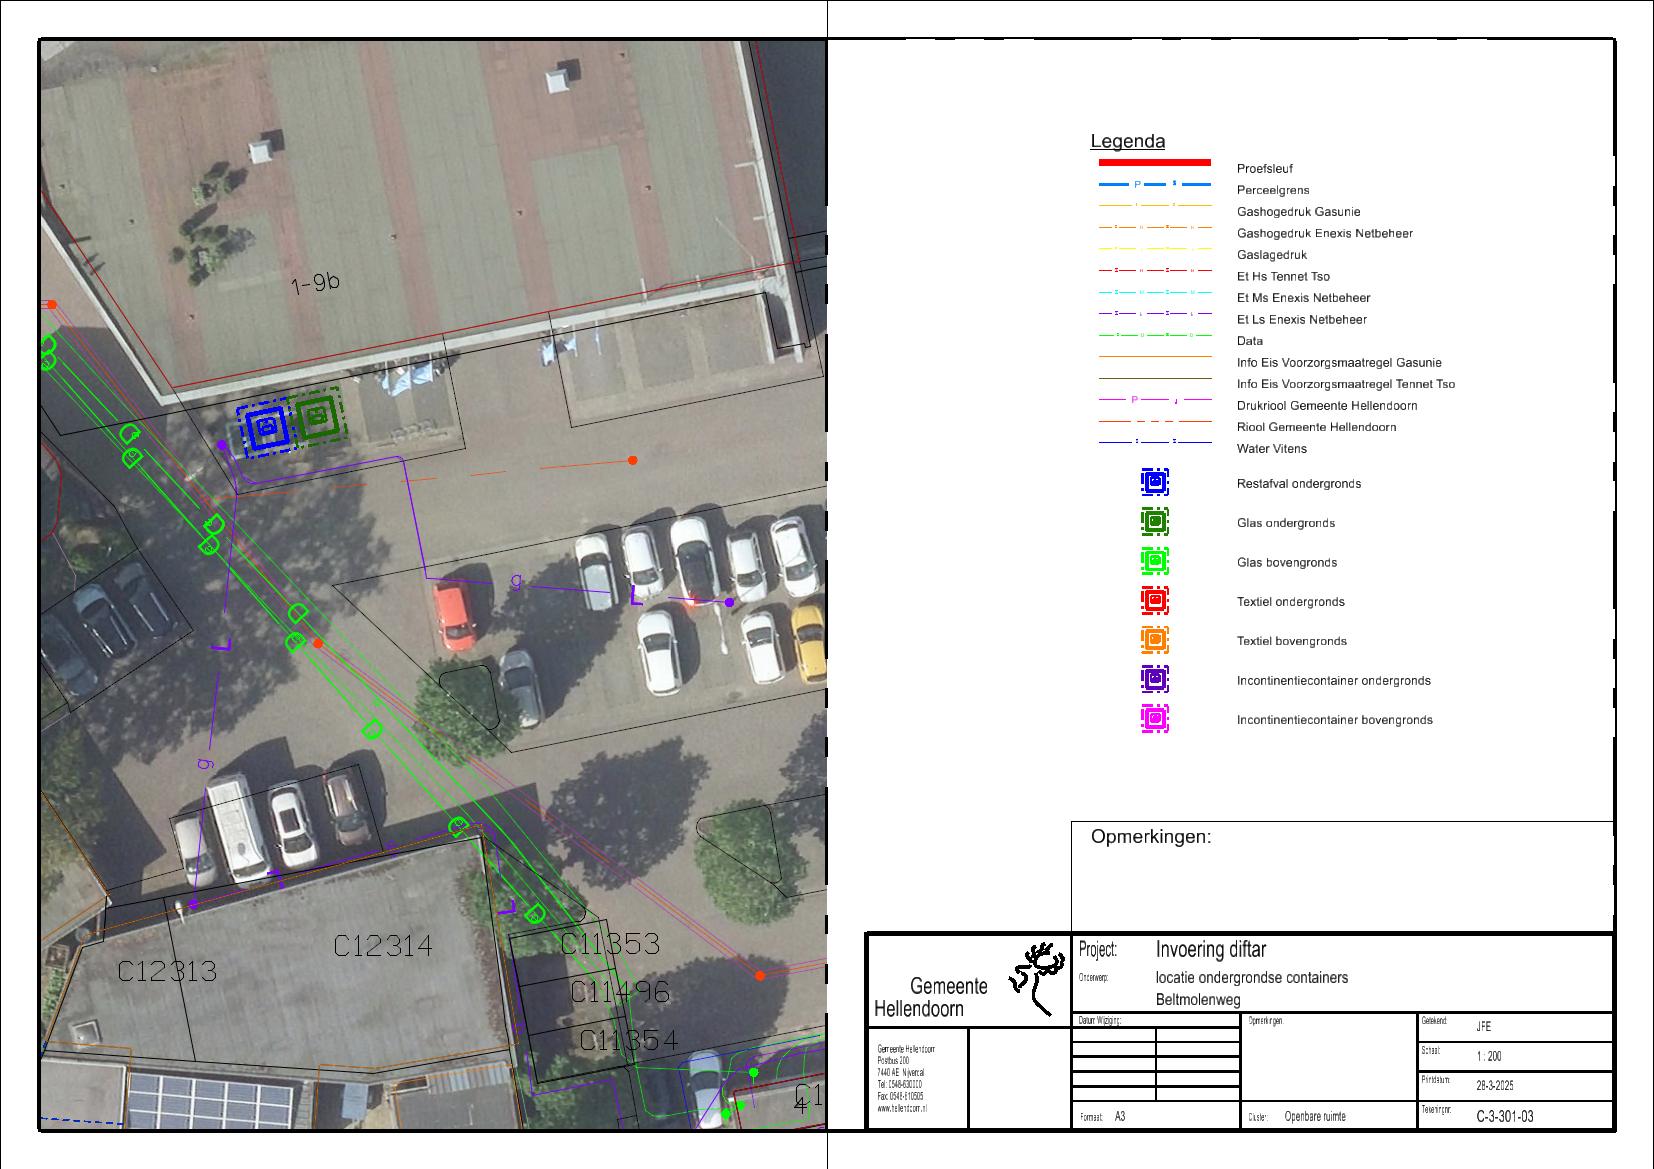Select the green container symbol on the map

318,415
